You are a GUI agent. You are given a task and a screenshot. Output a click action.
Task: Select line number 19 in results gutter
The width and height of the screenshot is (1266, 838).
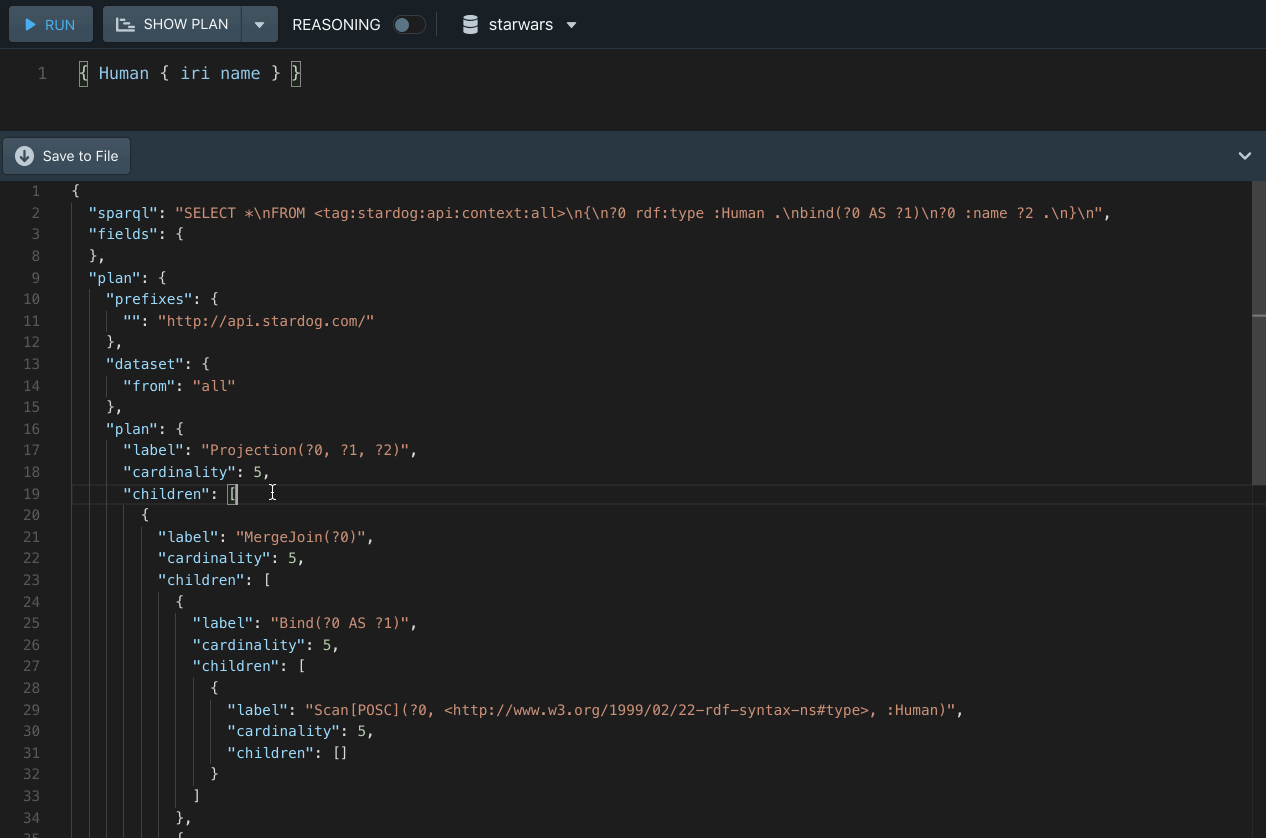pyautogui.click(x=30, y=494)
